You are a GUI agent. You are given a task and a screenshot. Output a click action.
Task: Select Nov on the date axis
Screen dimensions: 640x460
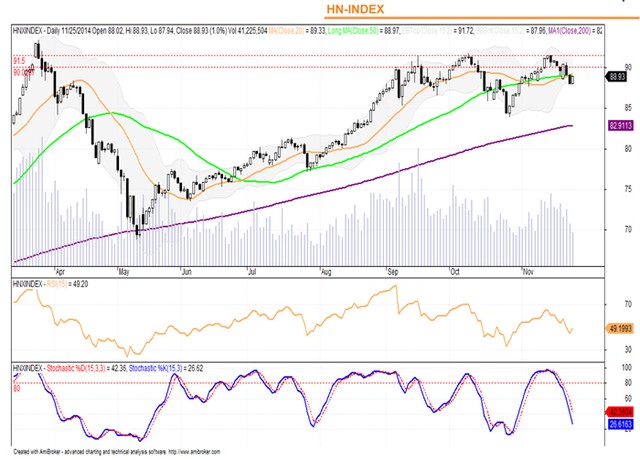(x=529, y=270)
